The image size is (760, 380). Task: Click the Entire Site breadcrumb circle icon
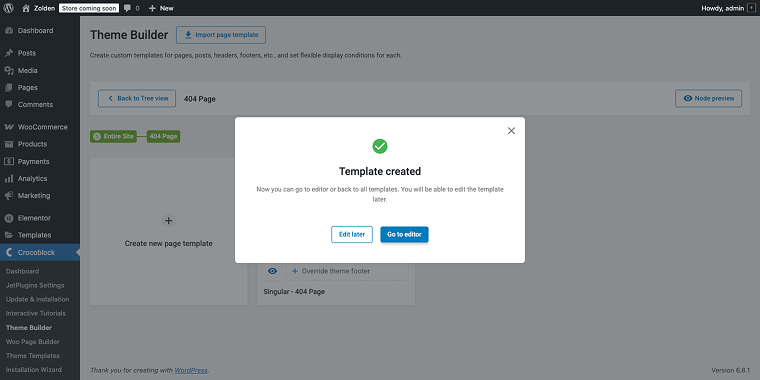[96, 137]
